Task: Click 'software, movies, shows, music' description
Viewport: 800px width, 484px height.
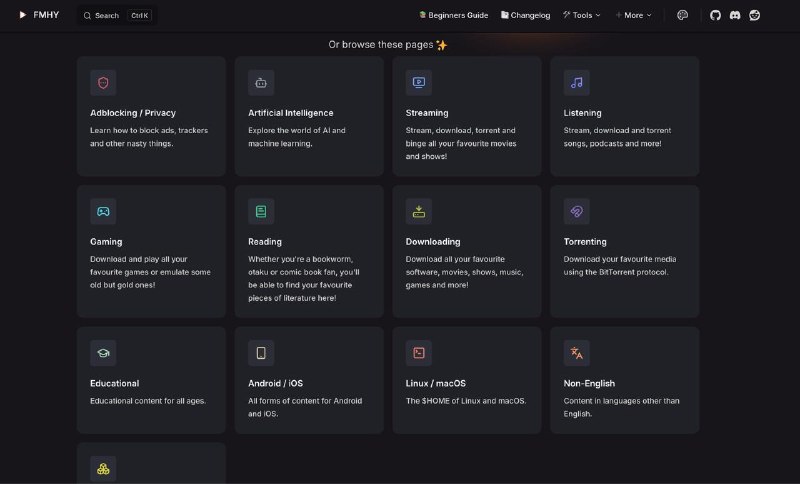Action: (464, 272)
